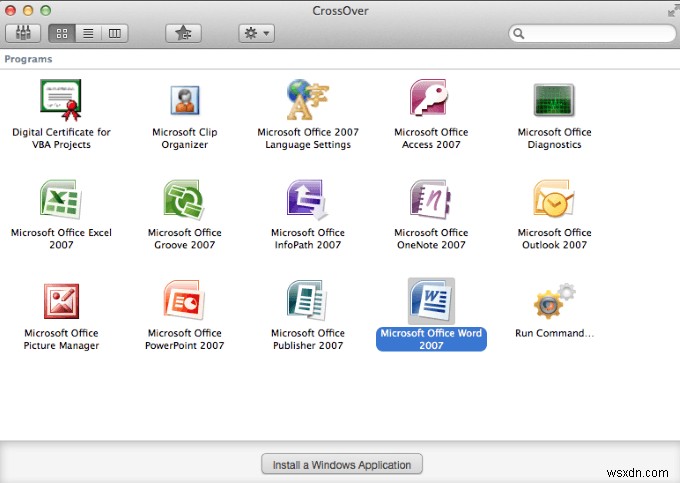Select the Microsoft Clip Organizer icon
Screen dimensions: 680x483
pos(185,100)
